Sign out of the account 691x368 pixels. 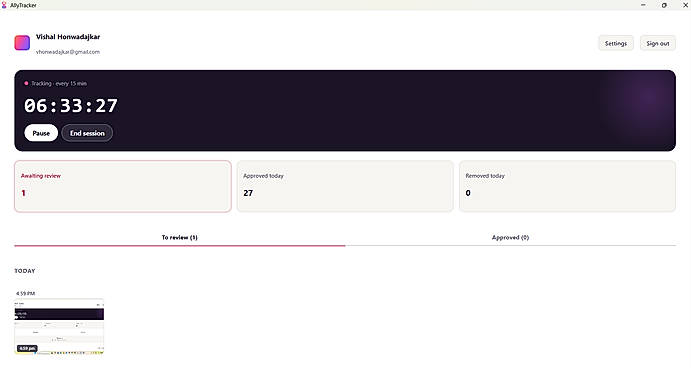(658, 43)
